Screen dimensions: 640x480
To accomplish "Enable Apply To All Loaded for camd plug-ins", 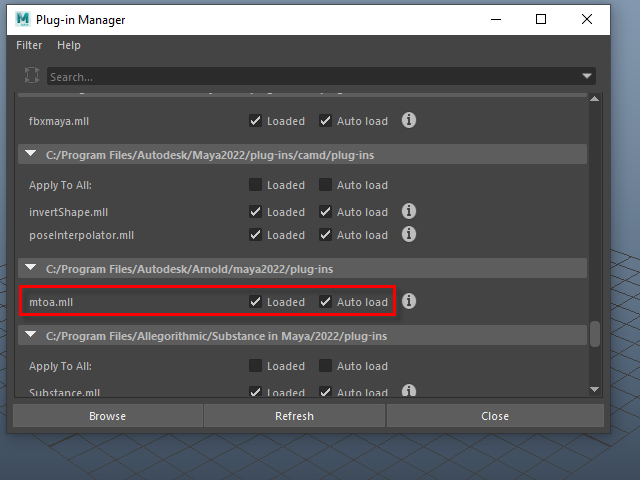I will pyautogui.click(x=256, y=185).
